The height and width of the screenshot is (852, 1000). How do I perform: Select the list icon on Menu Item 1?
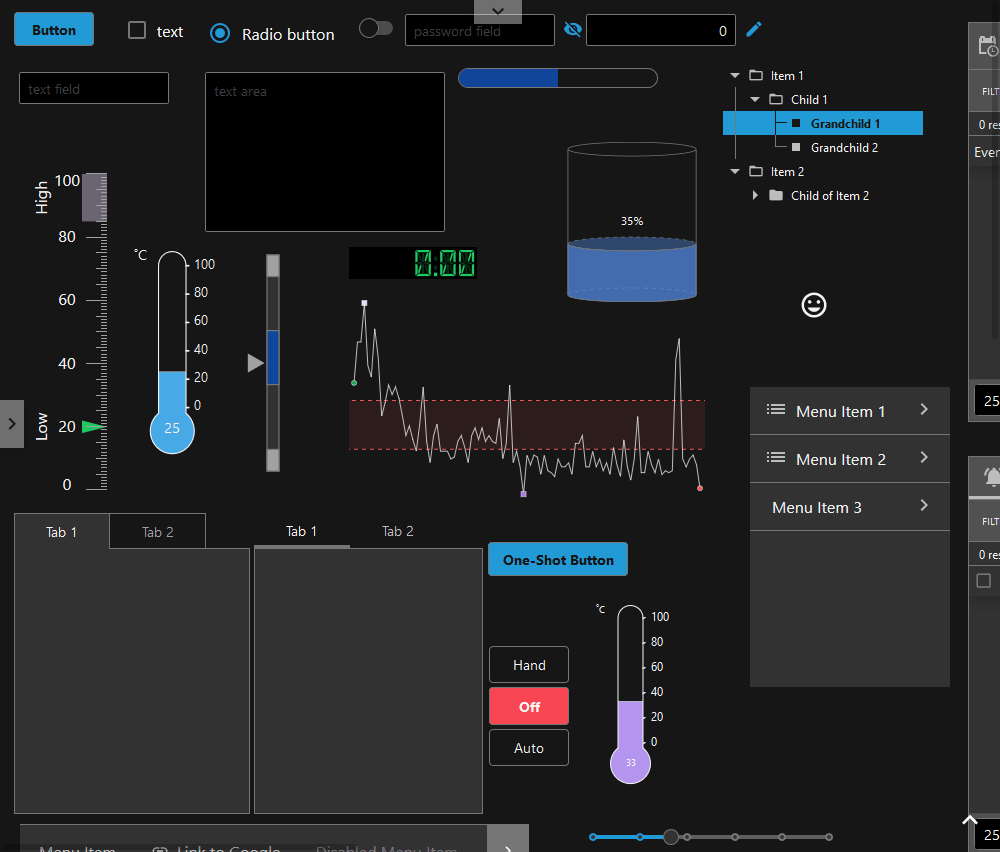775,410
